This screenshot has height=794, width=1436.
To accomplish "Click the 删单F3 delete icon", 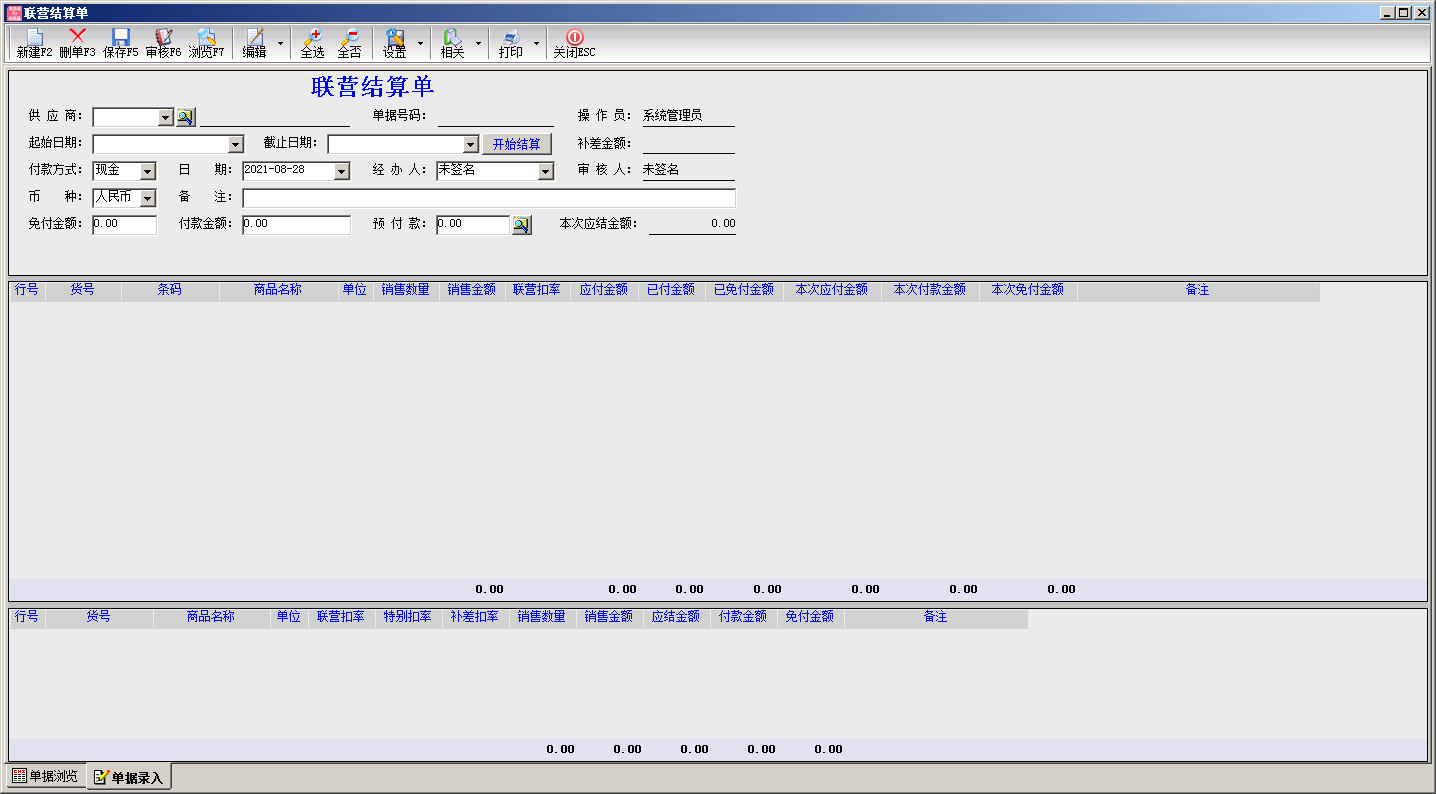I will 77,43.
